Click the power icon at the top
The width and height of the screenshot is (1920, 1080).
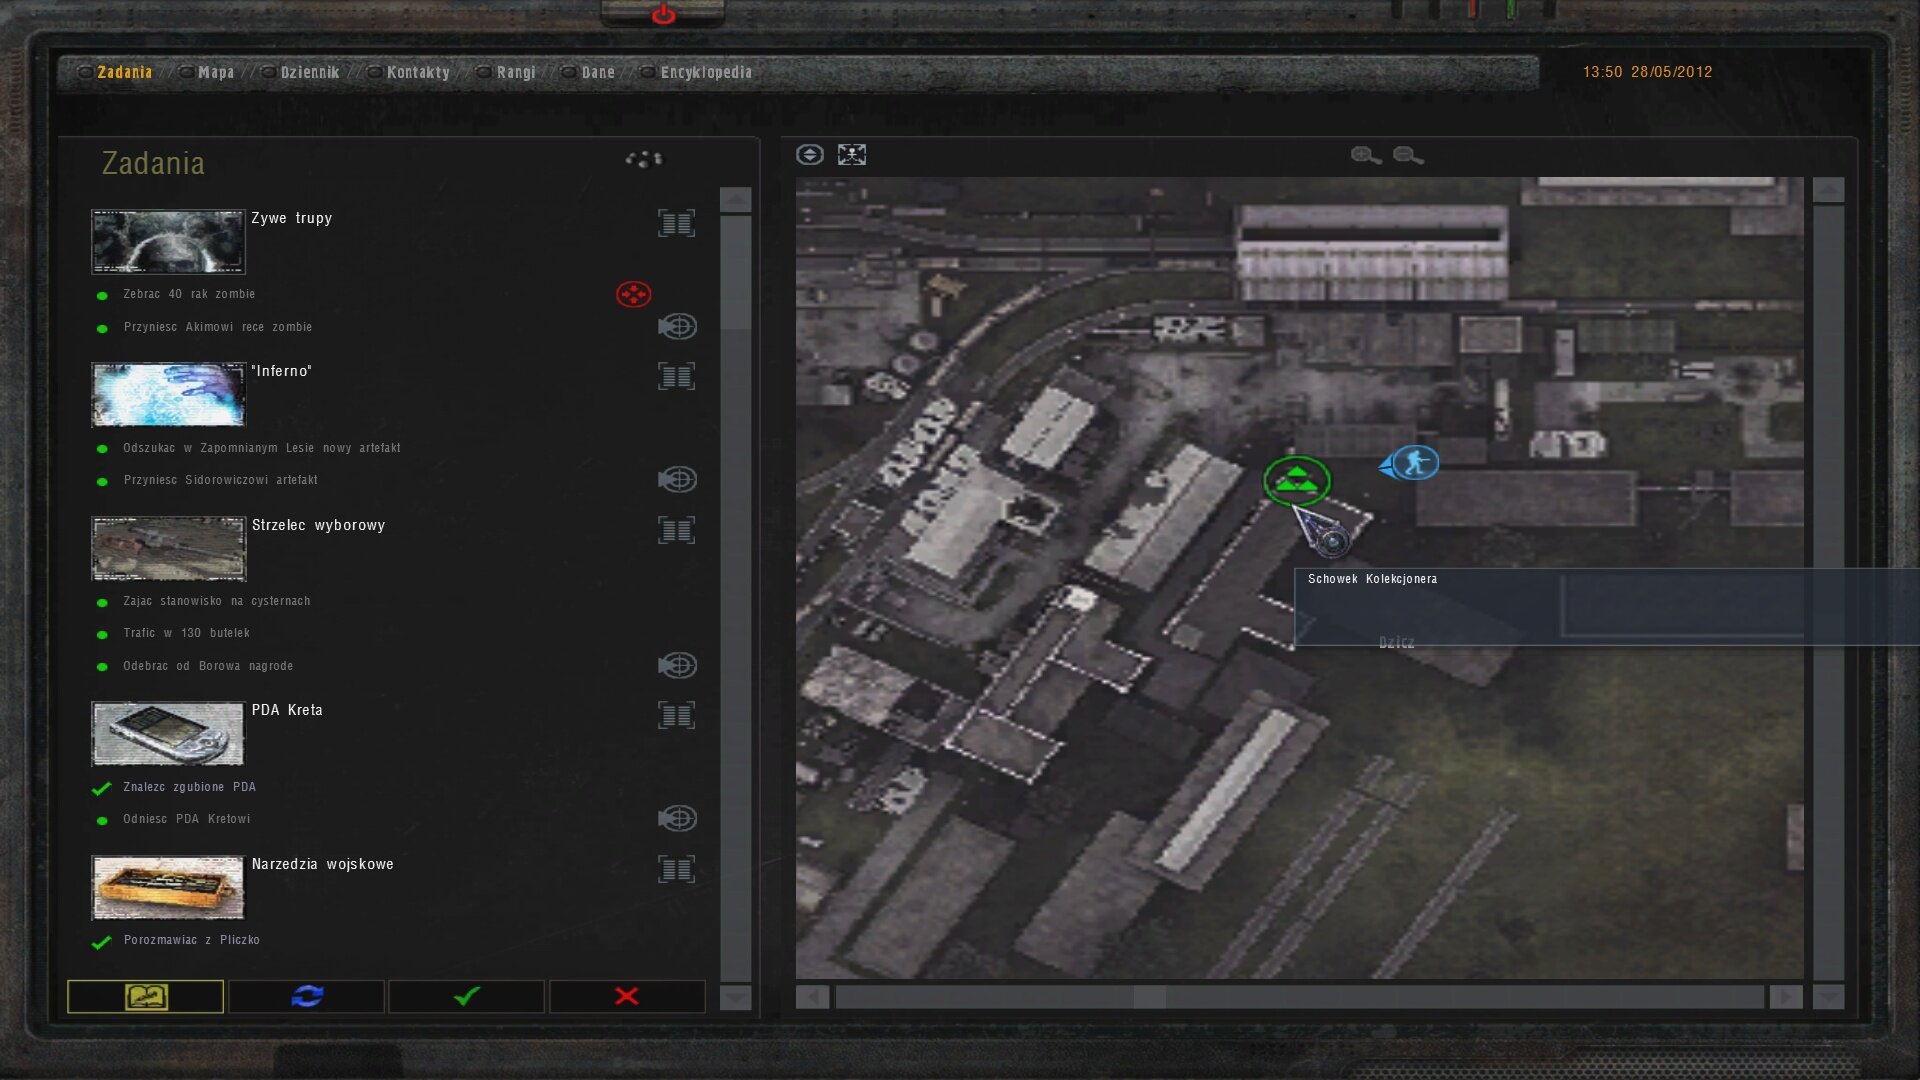pos(663,15)
